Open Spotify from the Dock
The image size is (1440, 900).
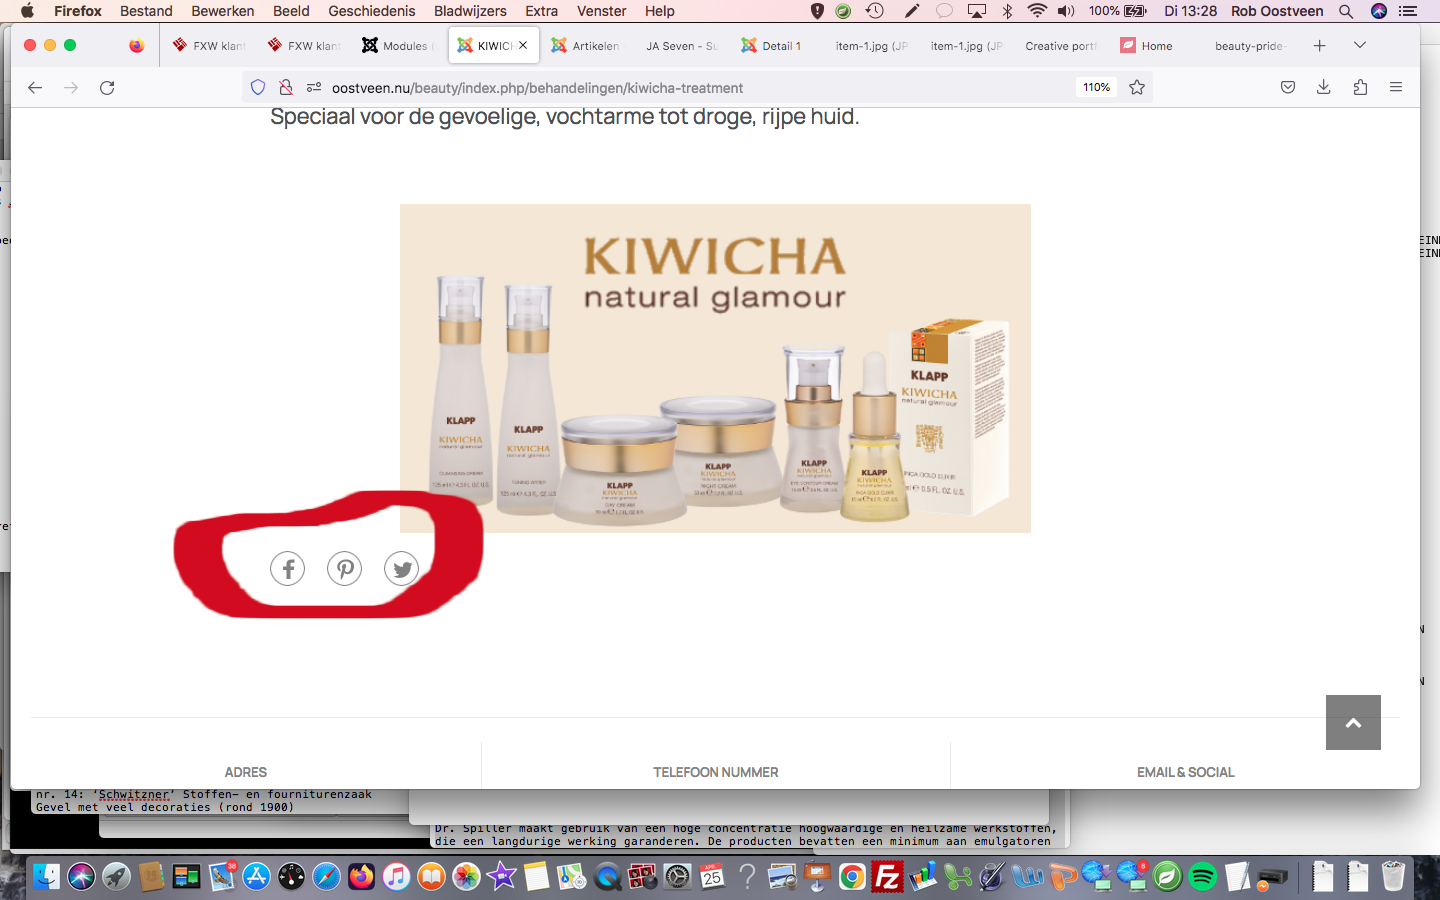point(1202,877)
